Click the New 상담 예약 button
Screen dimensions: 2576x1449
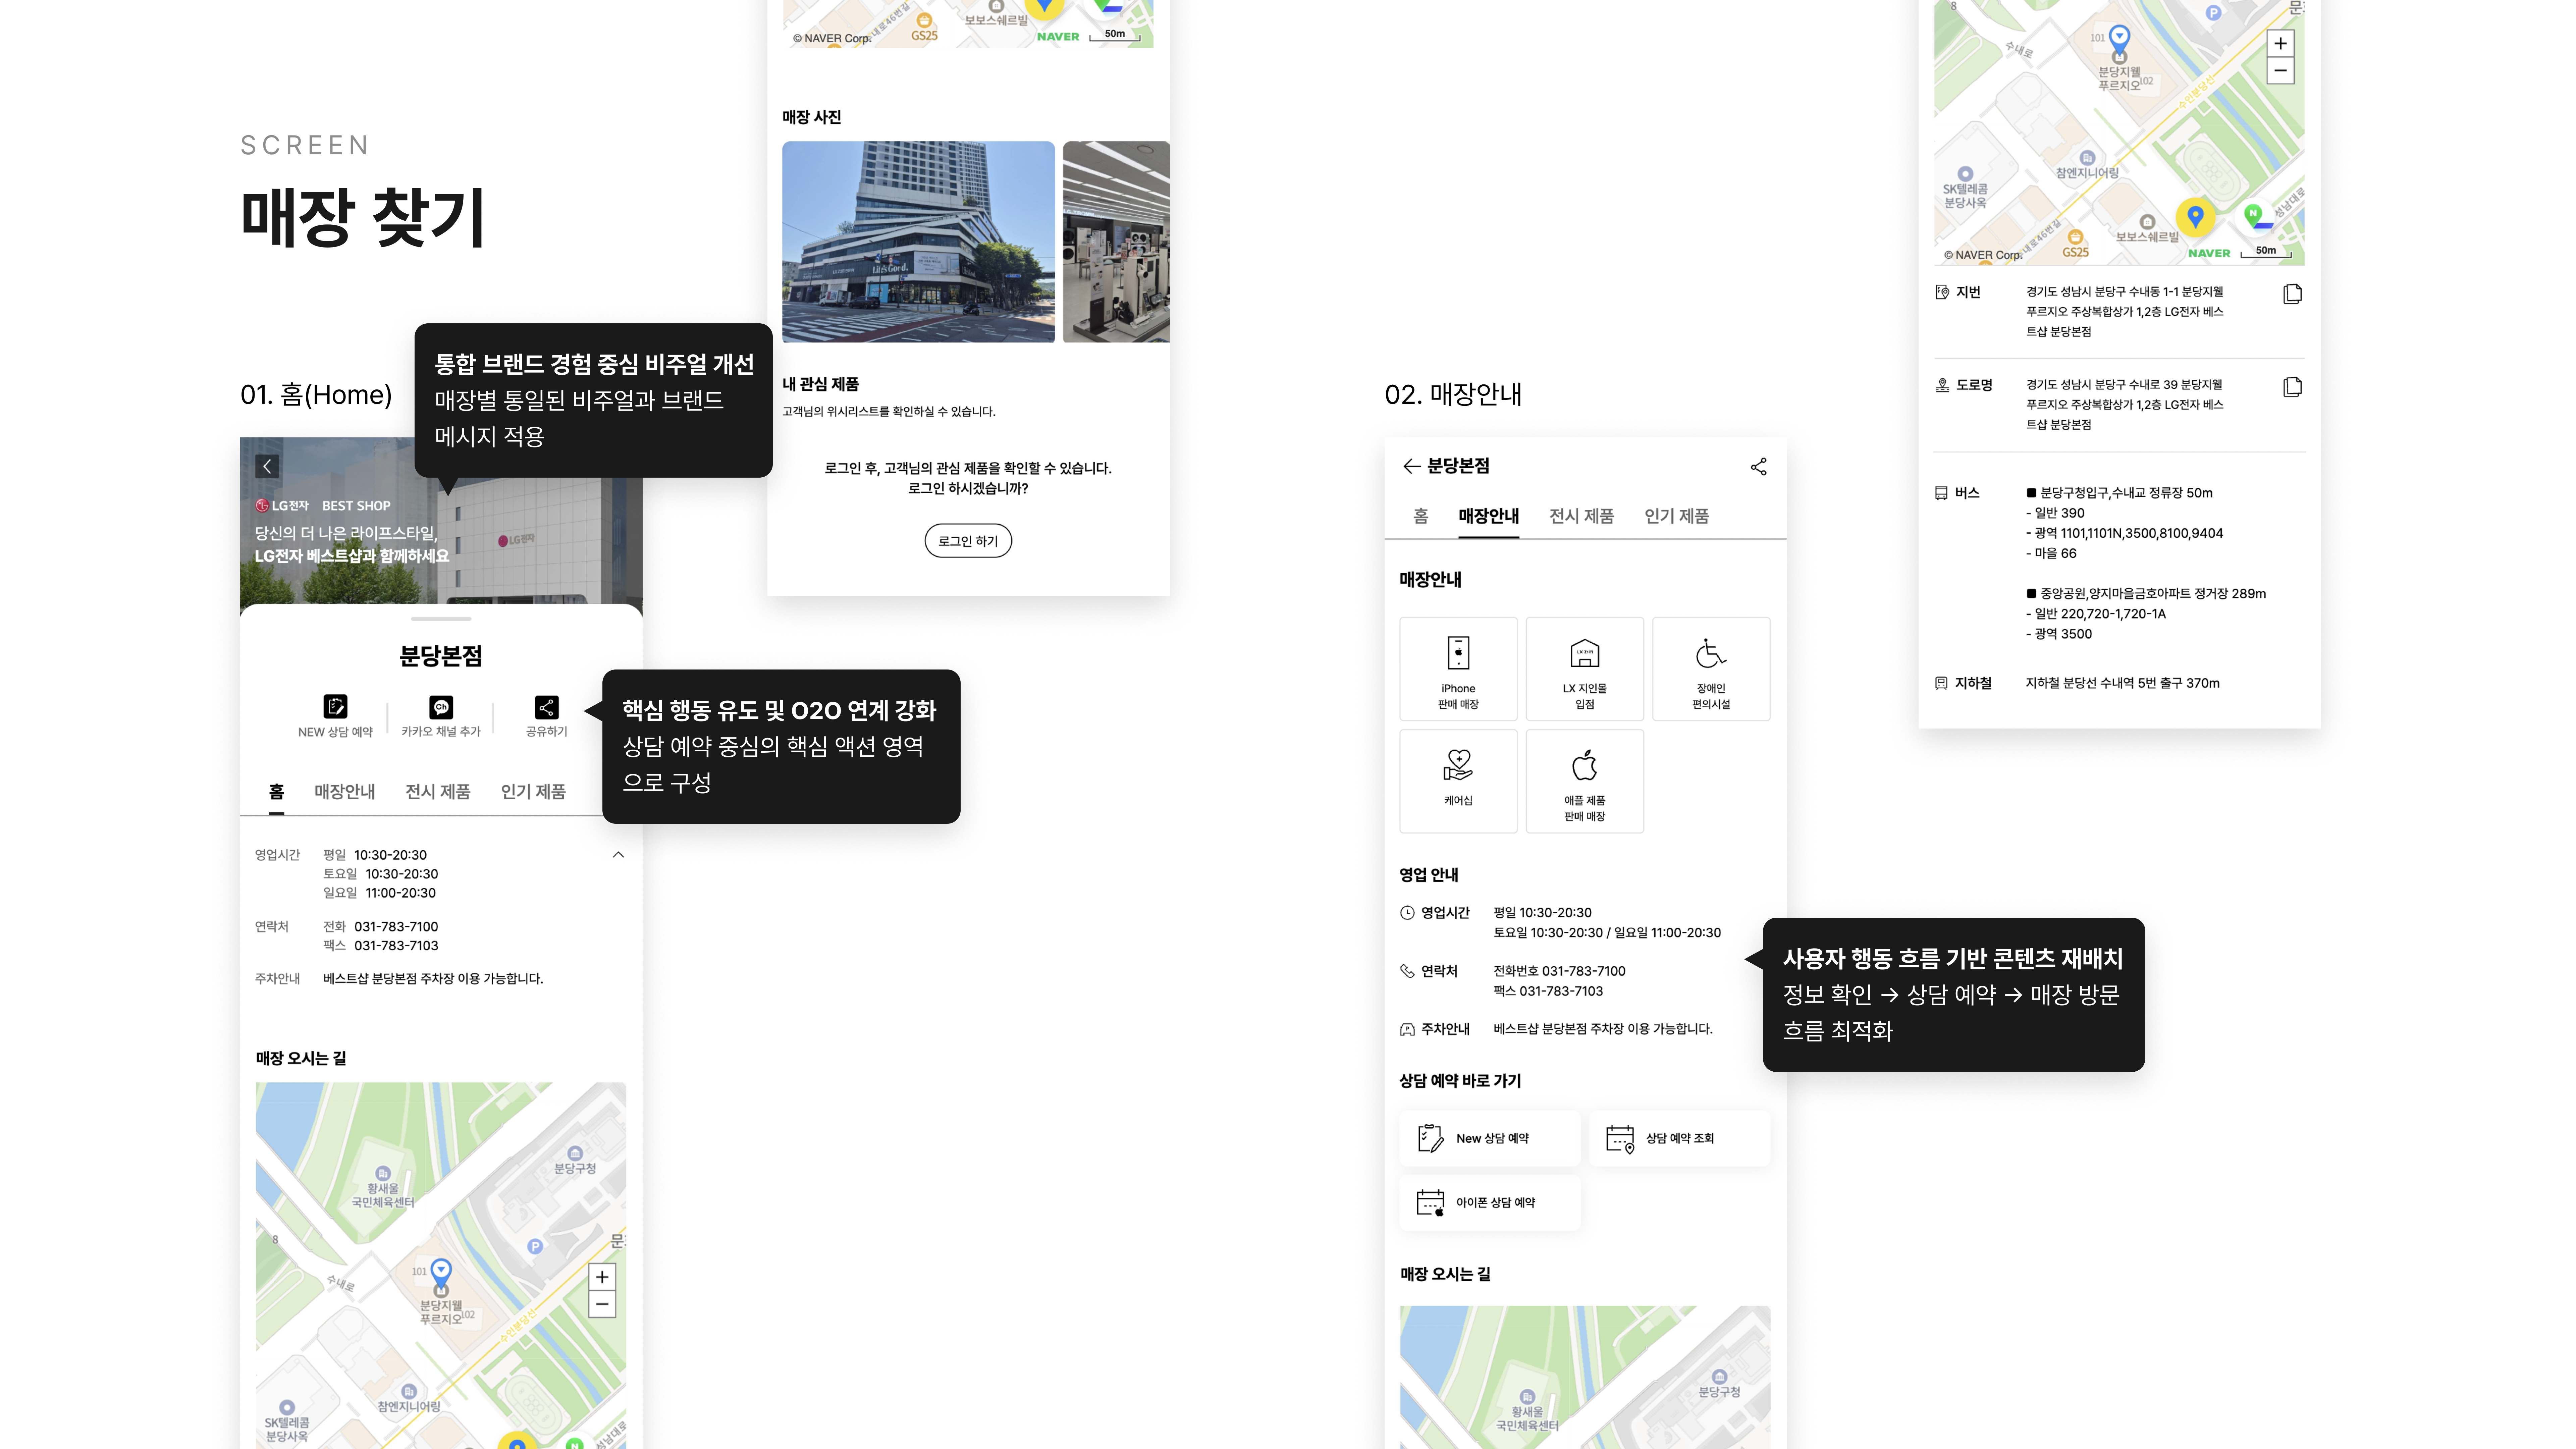(x=1490, y=1138)
